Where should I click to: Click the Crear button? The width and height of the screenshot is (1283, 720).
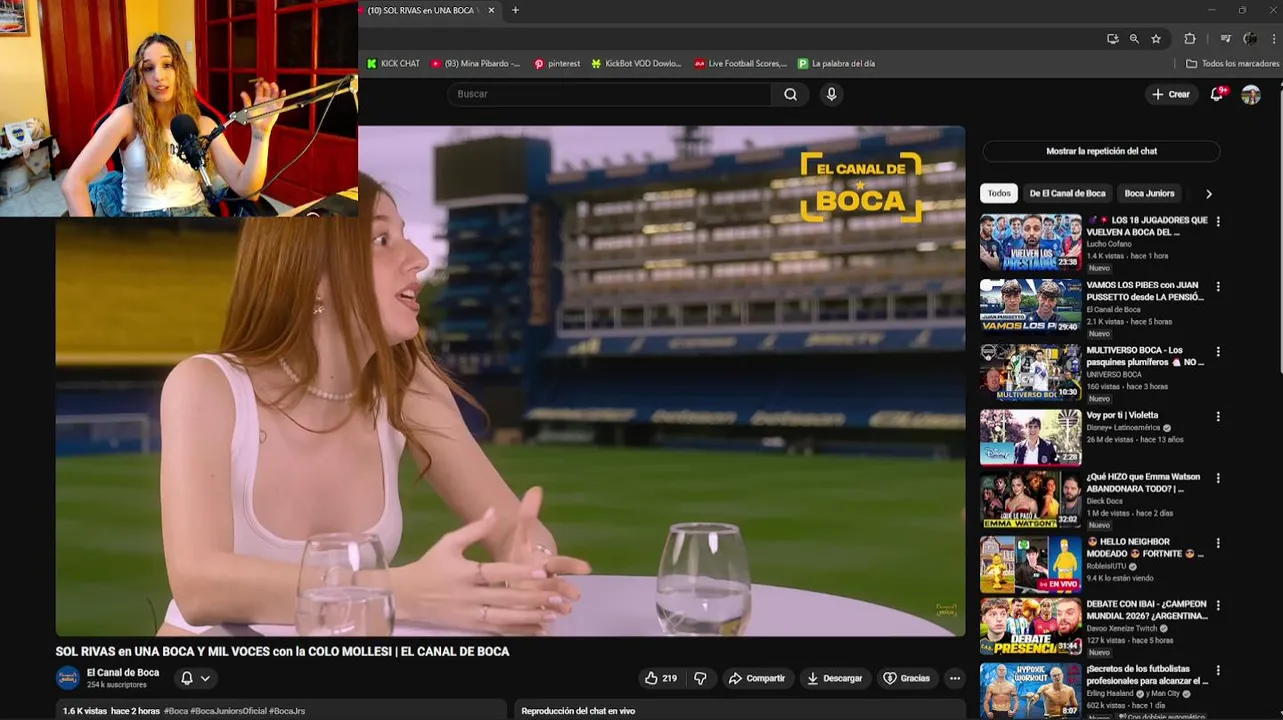tap(1171, 94)
